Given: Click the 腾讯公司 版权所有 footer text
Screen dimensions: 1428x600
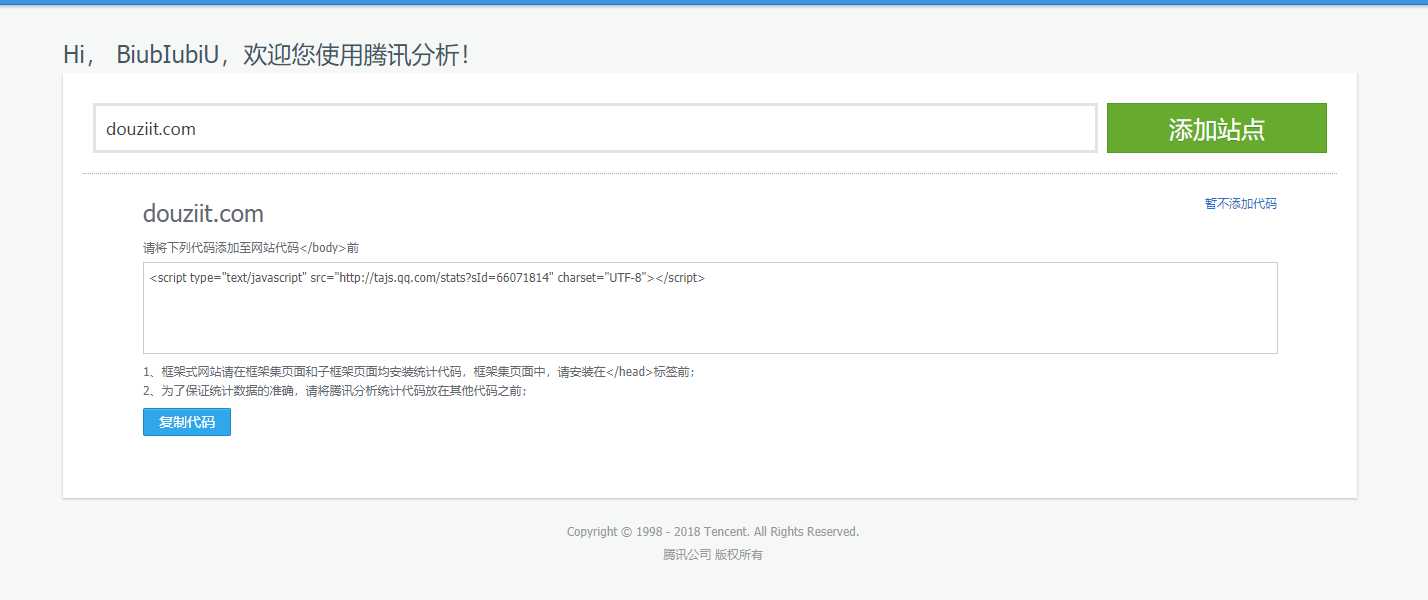Looking at the screenshot, I should click(713, 555).
